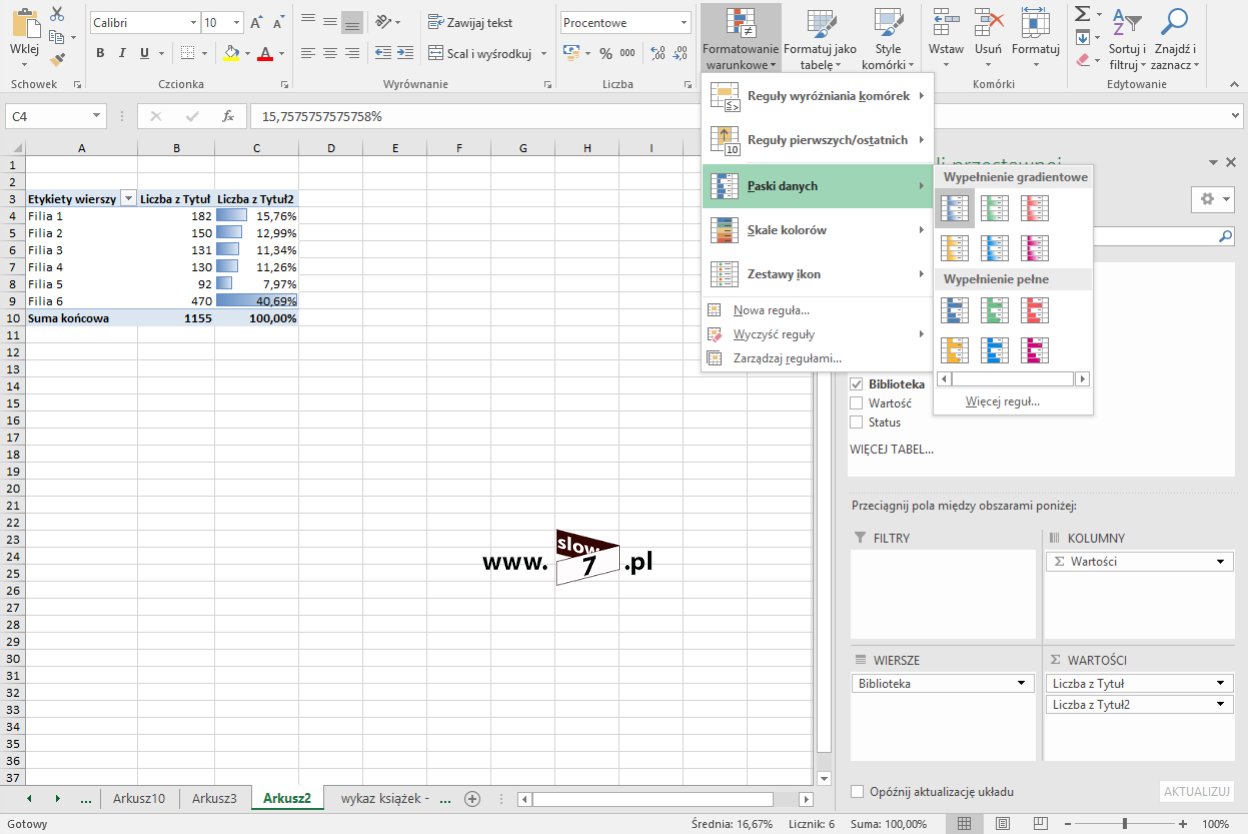Switch to the Arkusz3 sheet tab

215,798
